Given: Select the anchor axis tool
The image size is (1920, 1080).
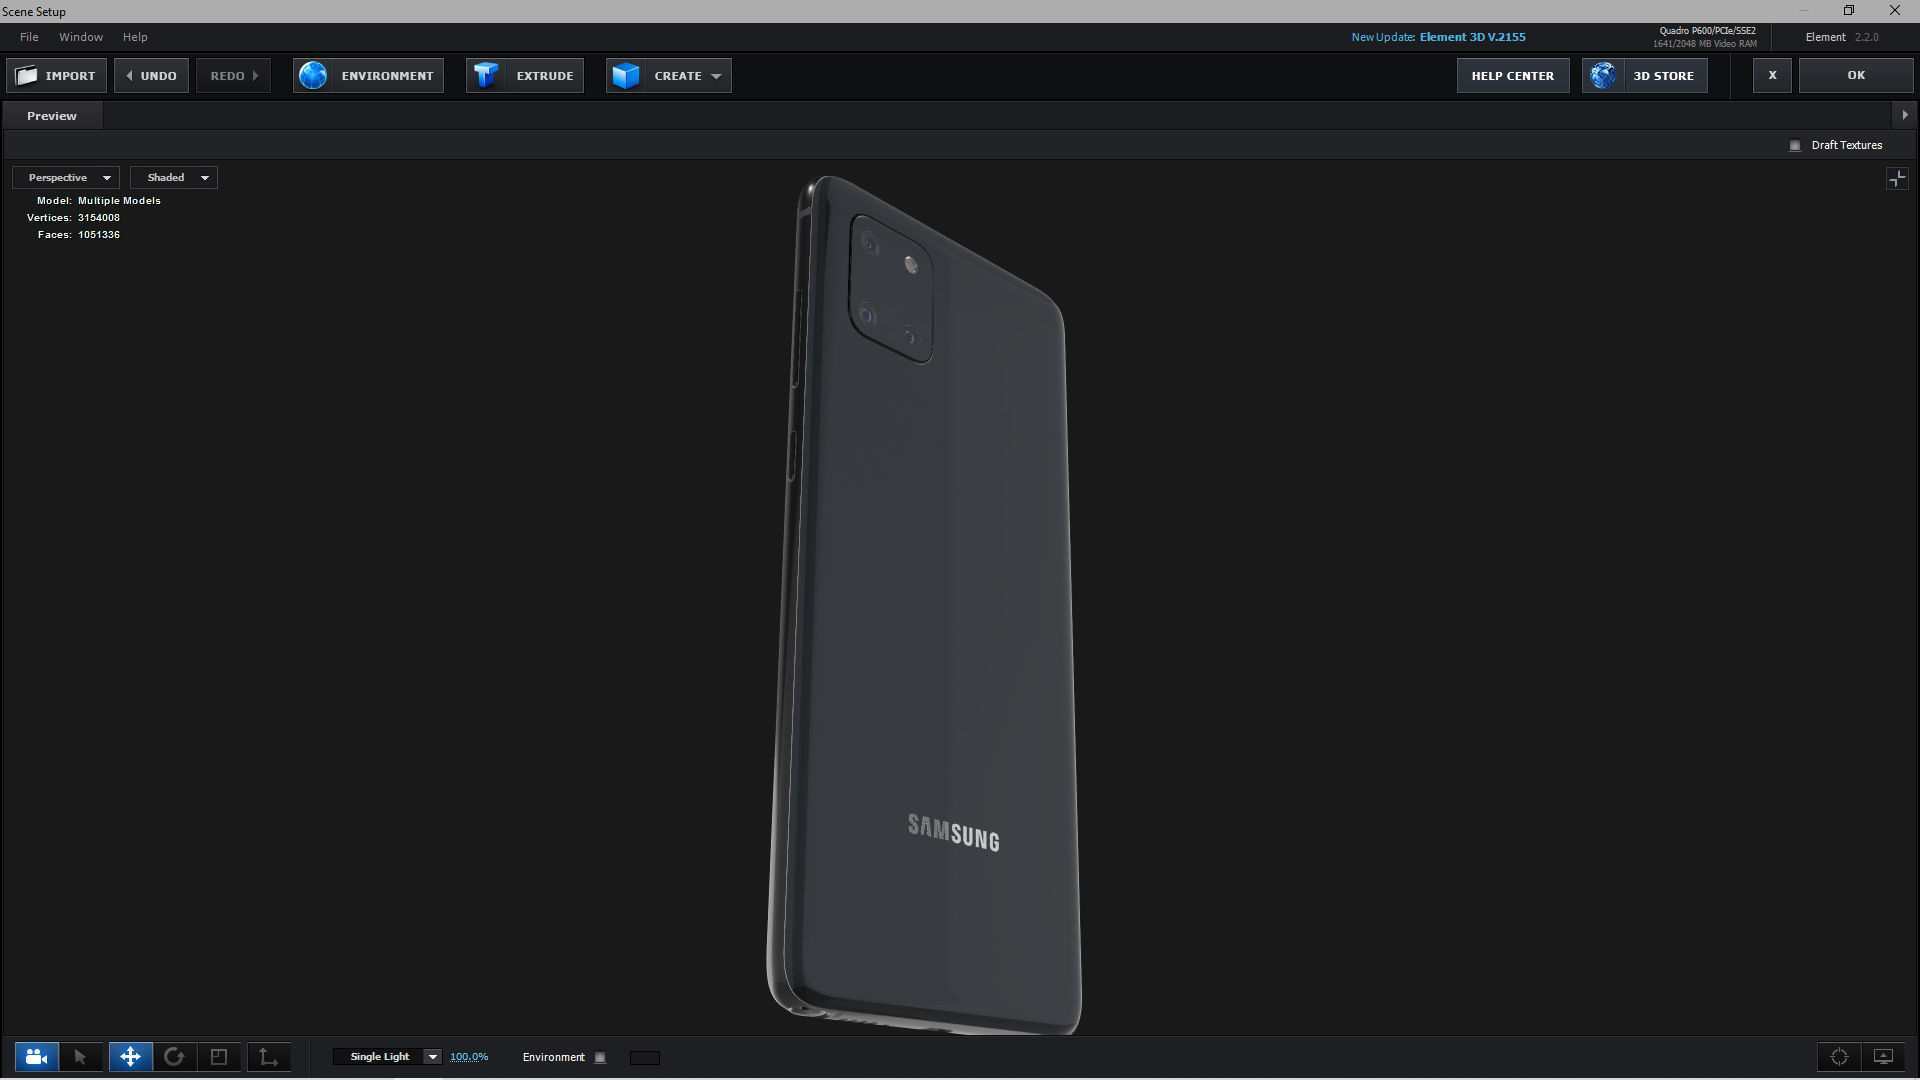Looking at the screenshot, I should pos(268,1057).
